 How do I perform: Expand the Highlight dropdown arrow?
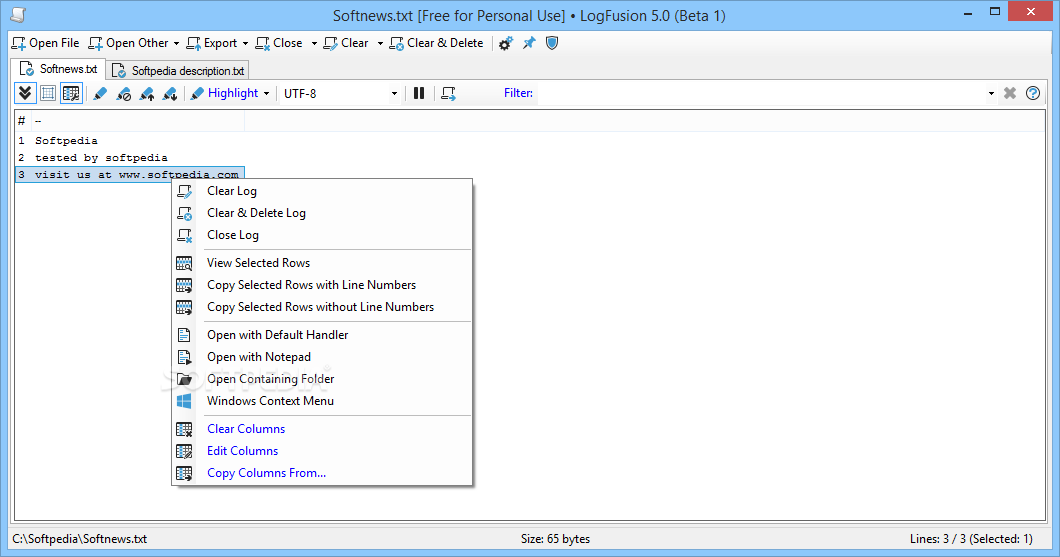pyautogui.click(x=266, y=93)
